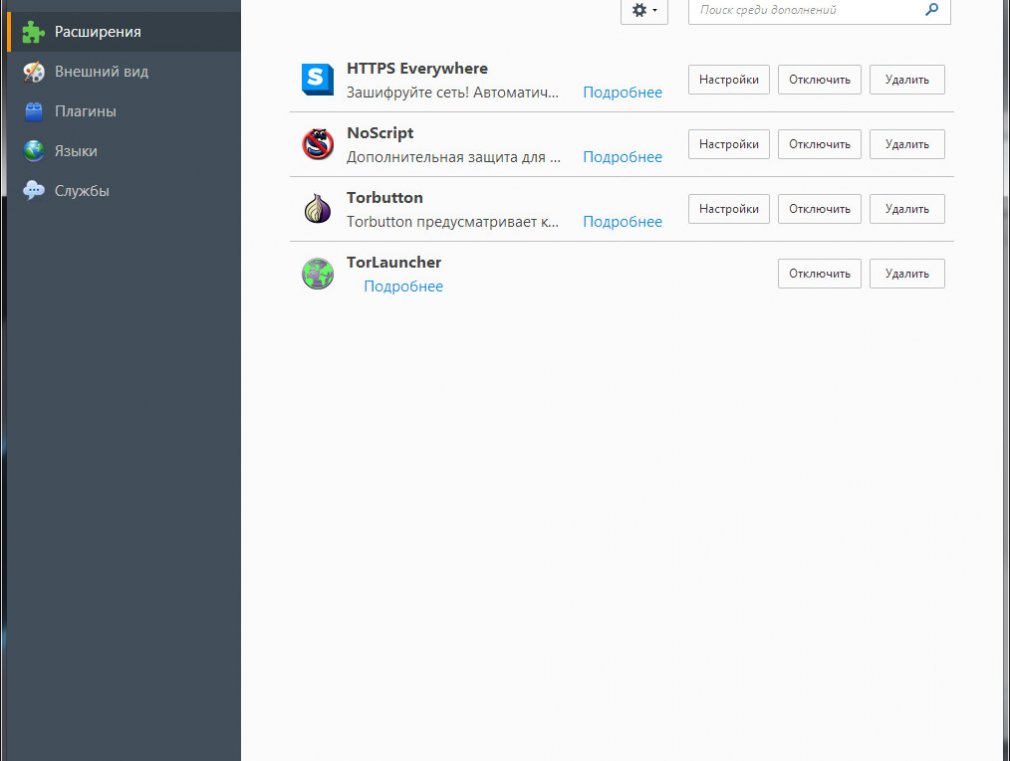Click description 'Дополнительная защита для ...'
1010x761 pixels.
[453, 157]
